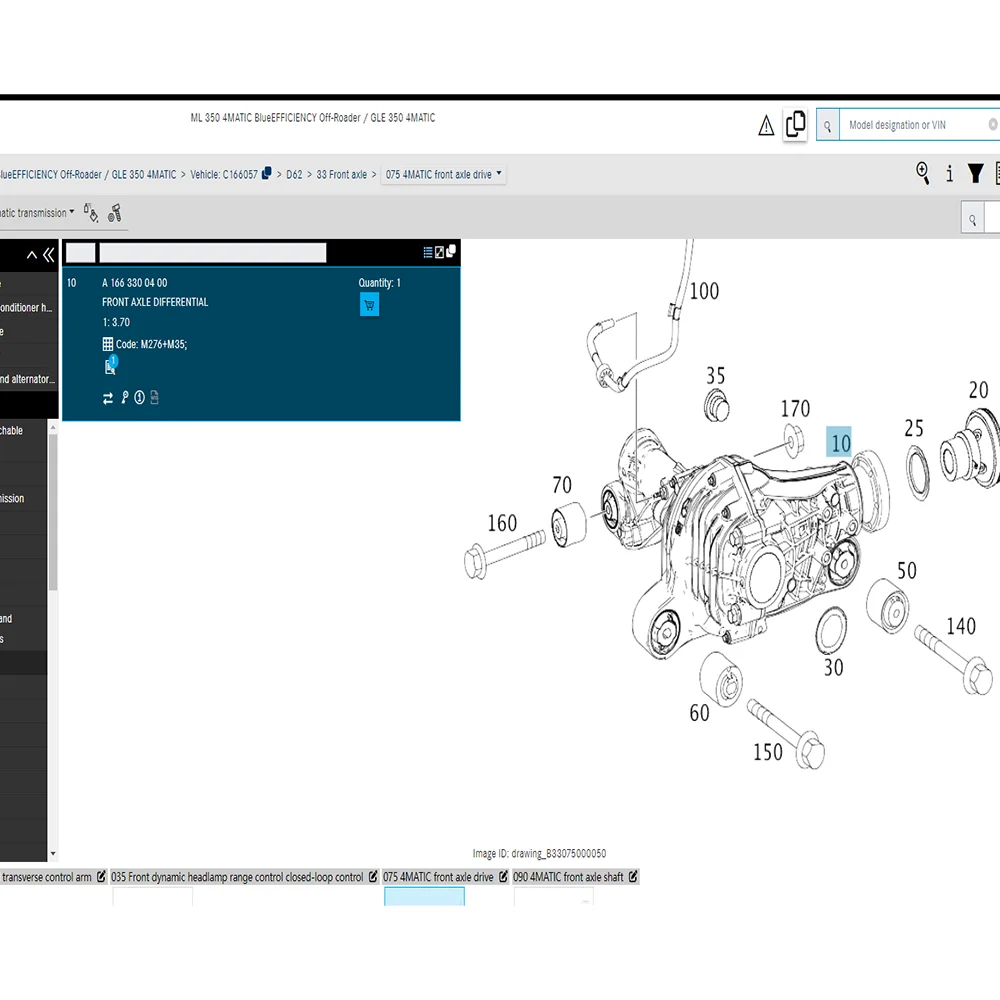Open the transverse control arm tab
Screen dimensions: 1000x1000
(47, 877)
